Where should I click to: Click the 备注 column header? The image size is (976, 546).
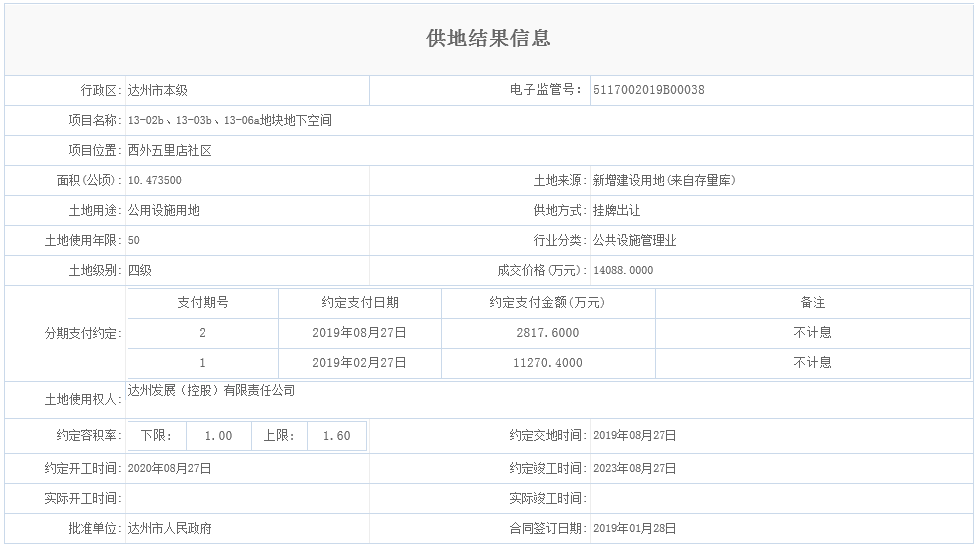click(x=812, y=303)
